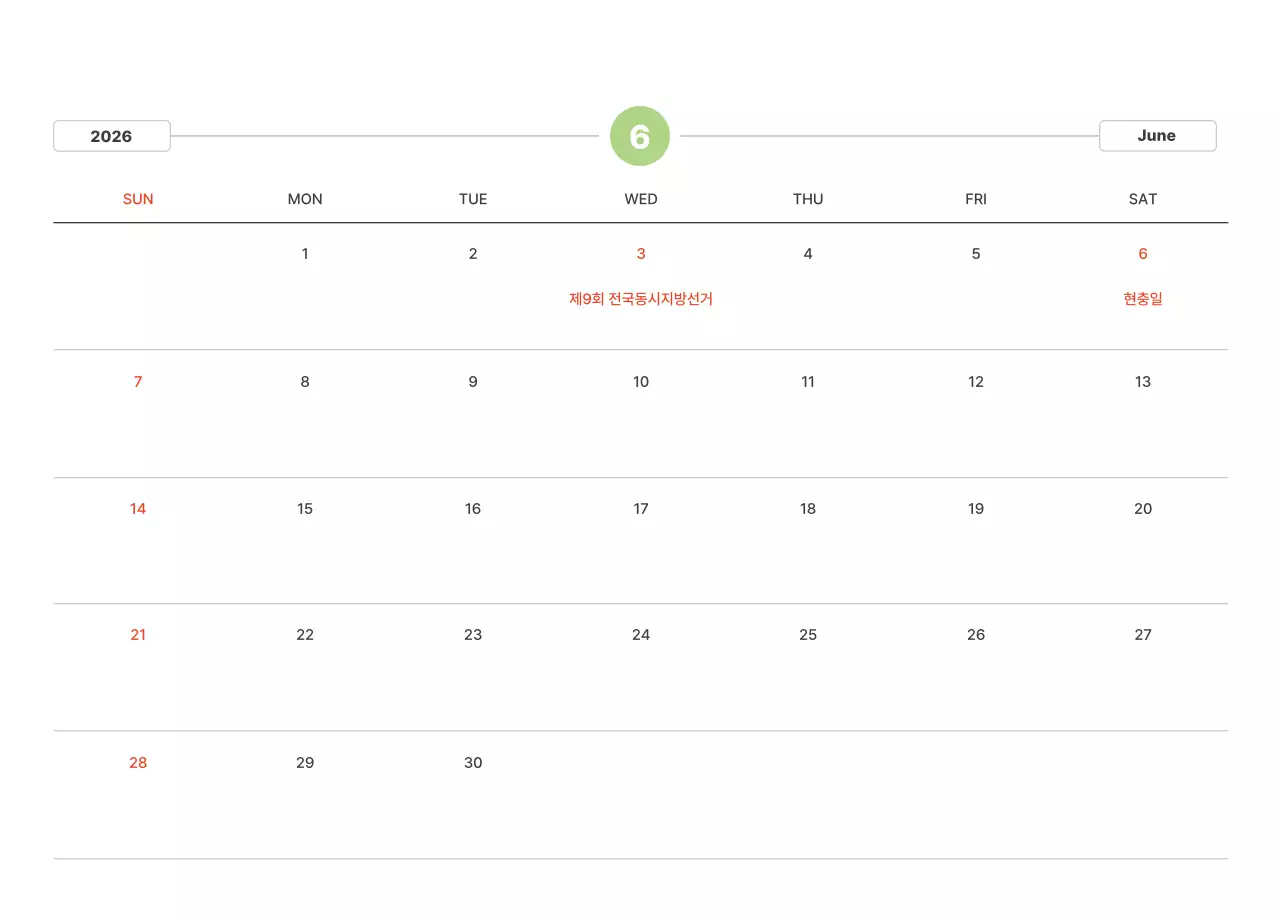Select date 3 in the calendar
The image size is (1280, 916).
click(x=641, y=254)
